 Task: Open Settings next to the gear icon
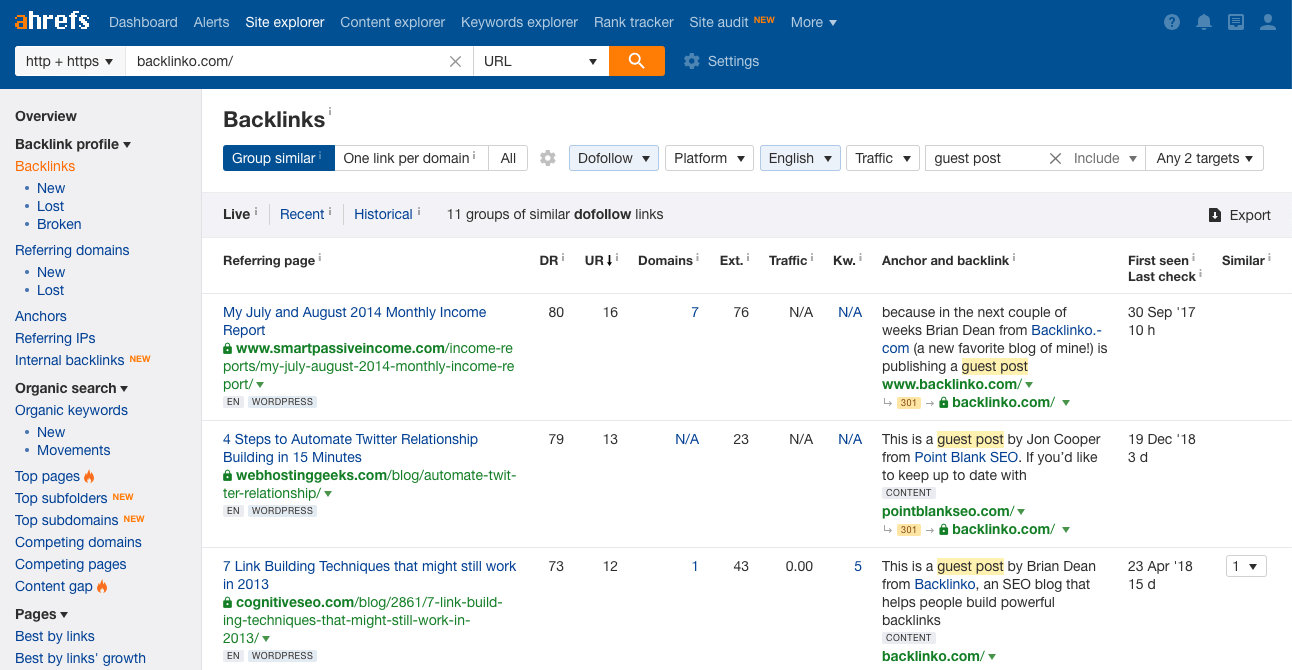tap(733, 61)
